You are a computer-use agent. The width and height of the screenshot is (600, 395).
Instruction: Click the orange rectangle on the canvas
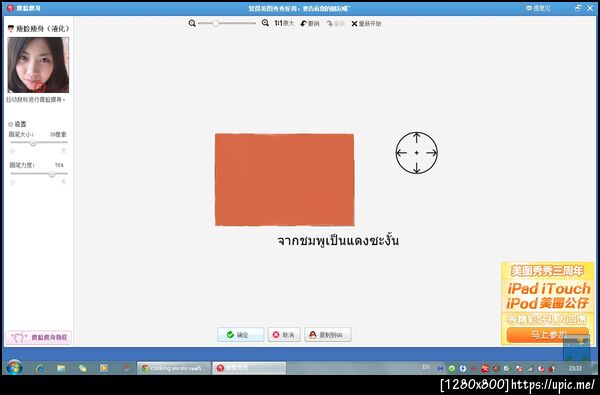point(284,180)
